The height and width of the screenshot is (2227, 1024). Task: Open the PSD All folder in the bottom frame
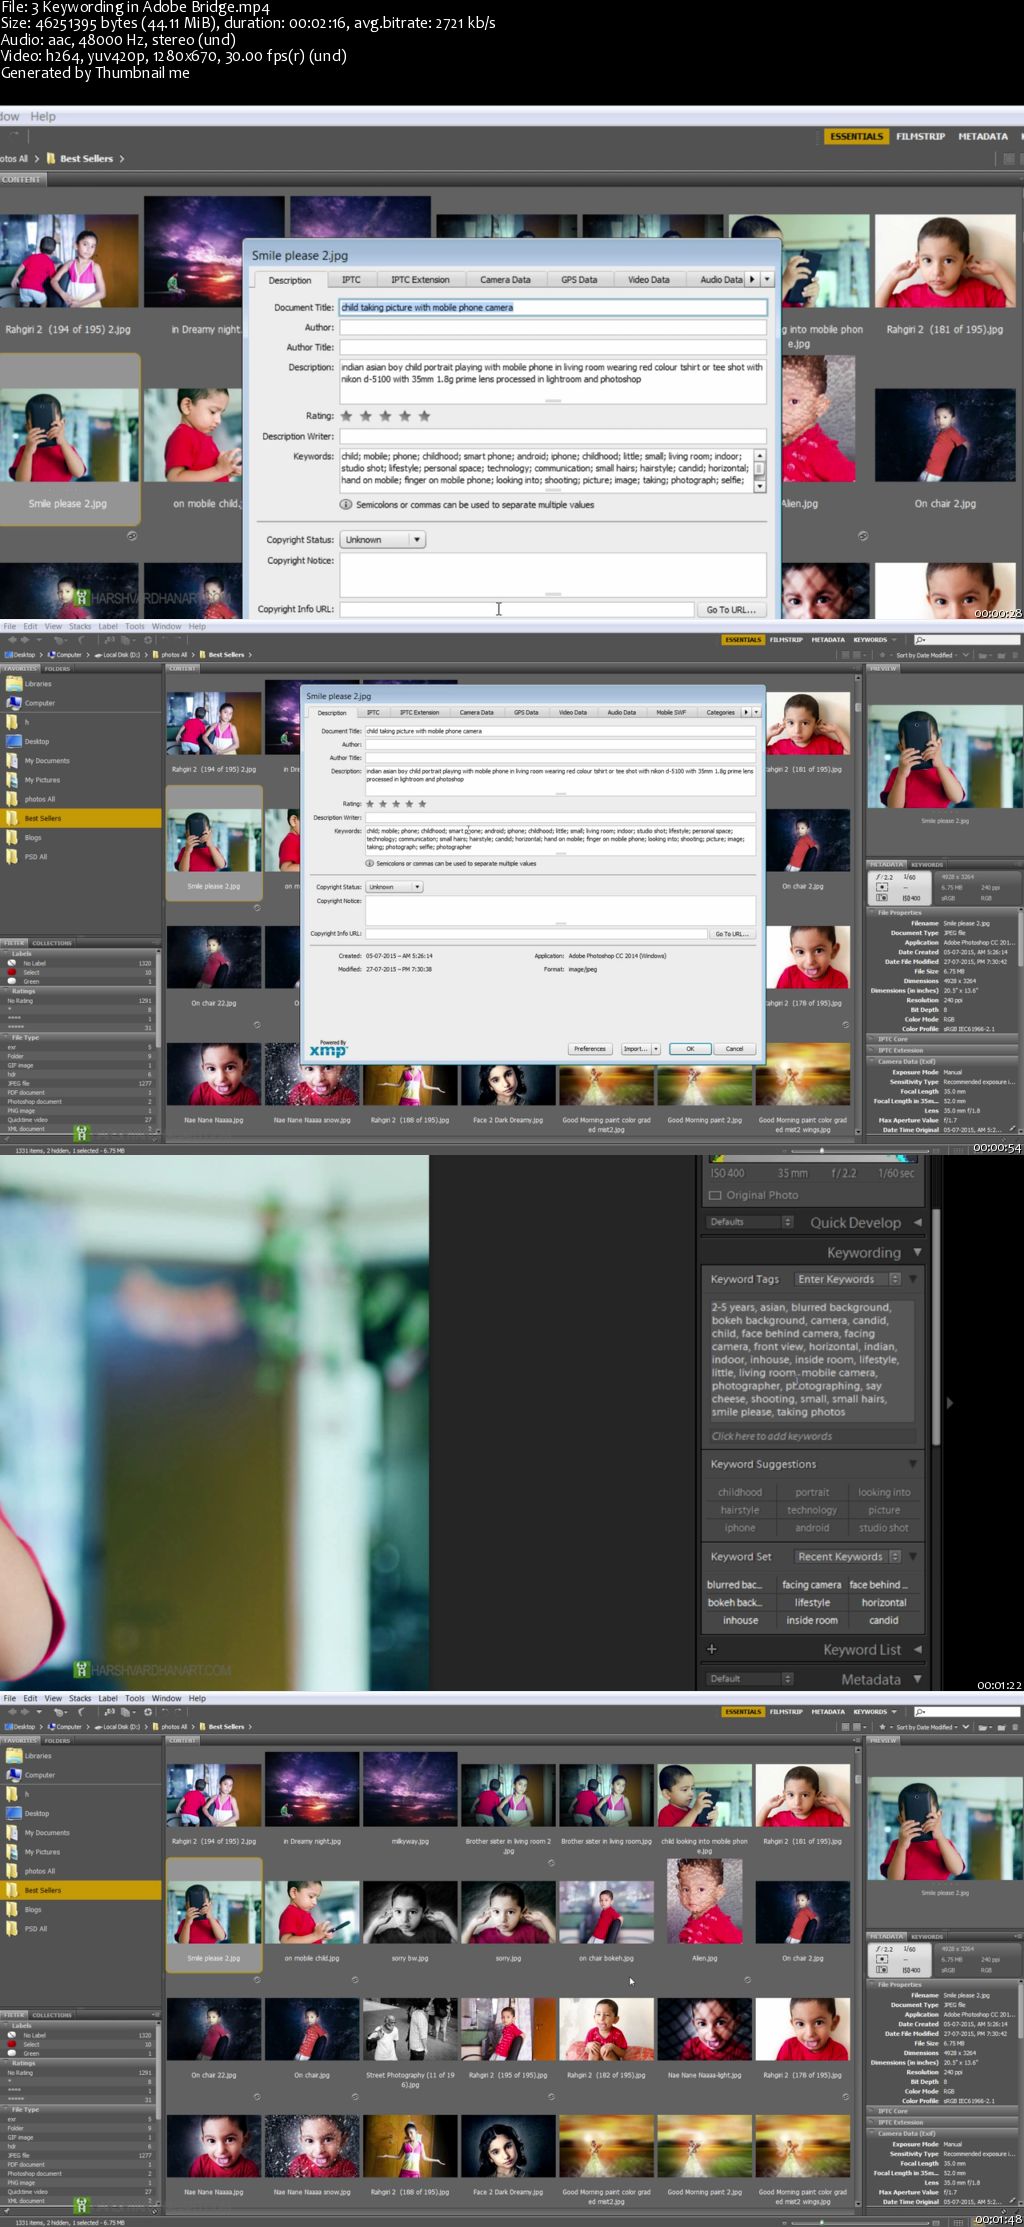36,1929
